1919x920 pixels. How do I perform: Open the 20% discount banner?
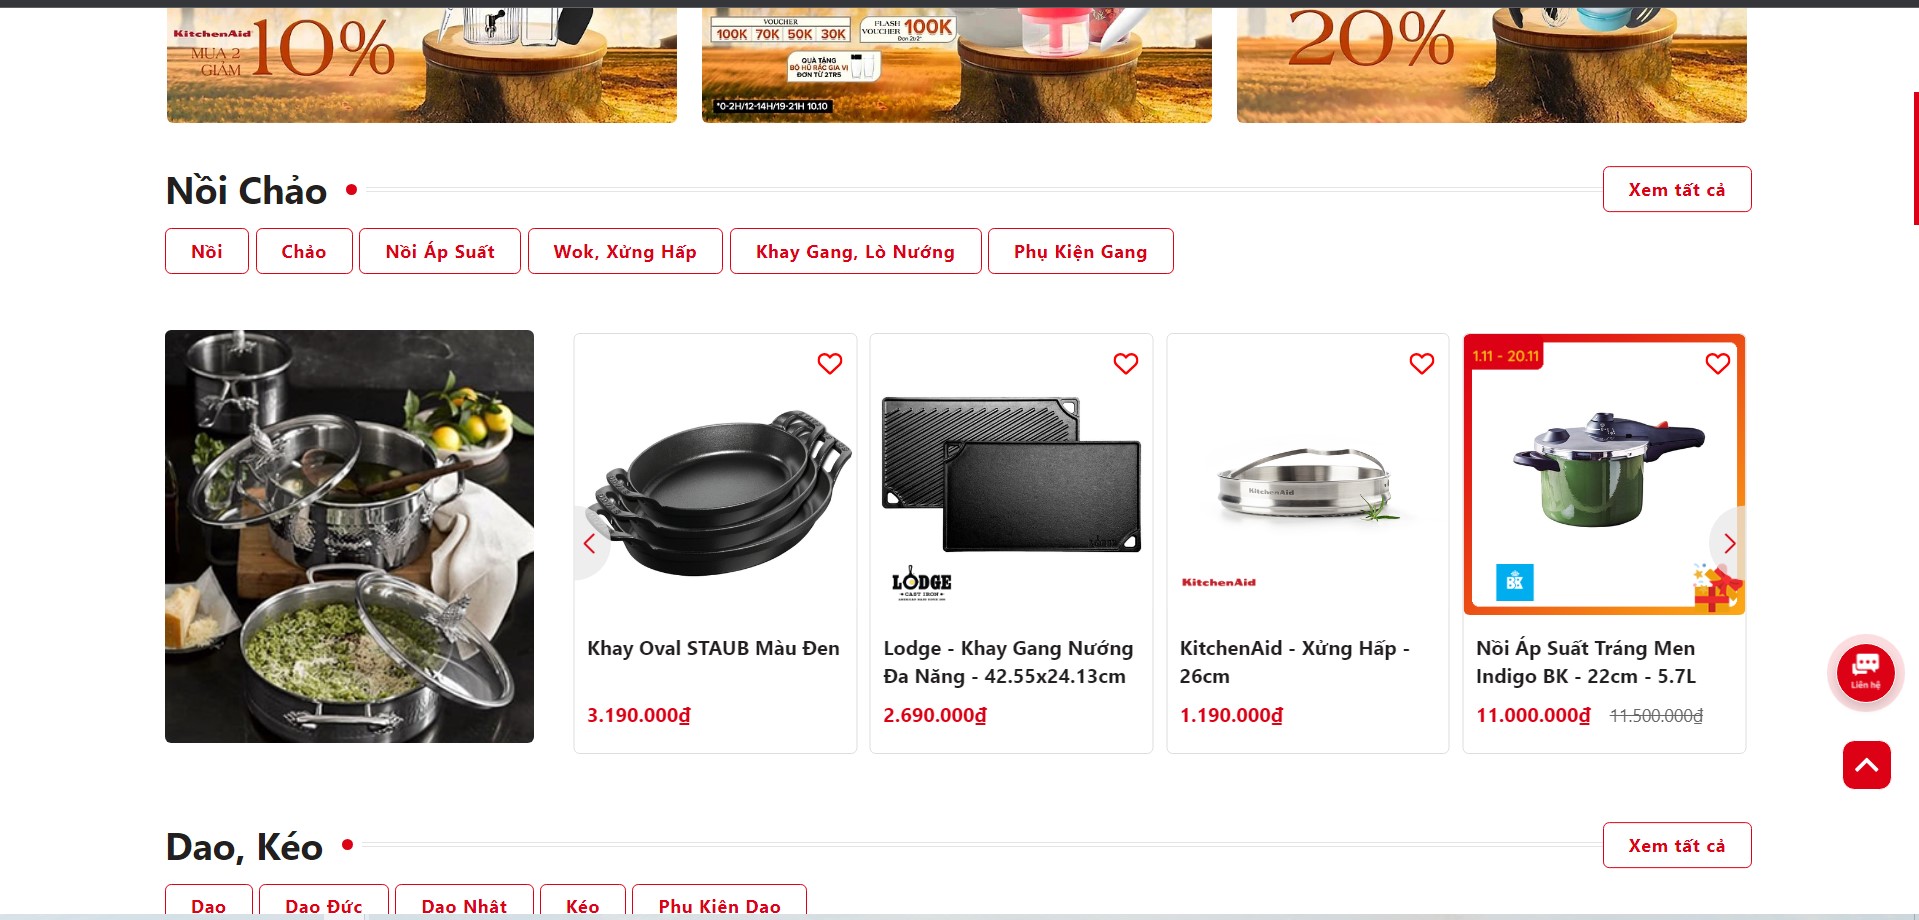(1491, 65)
